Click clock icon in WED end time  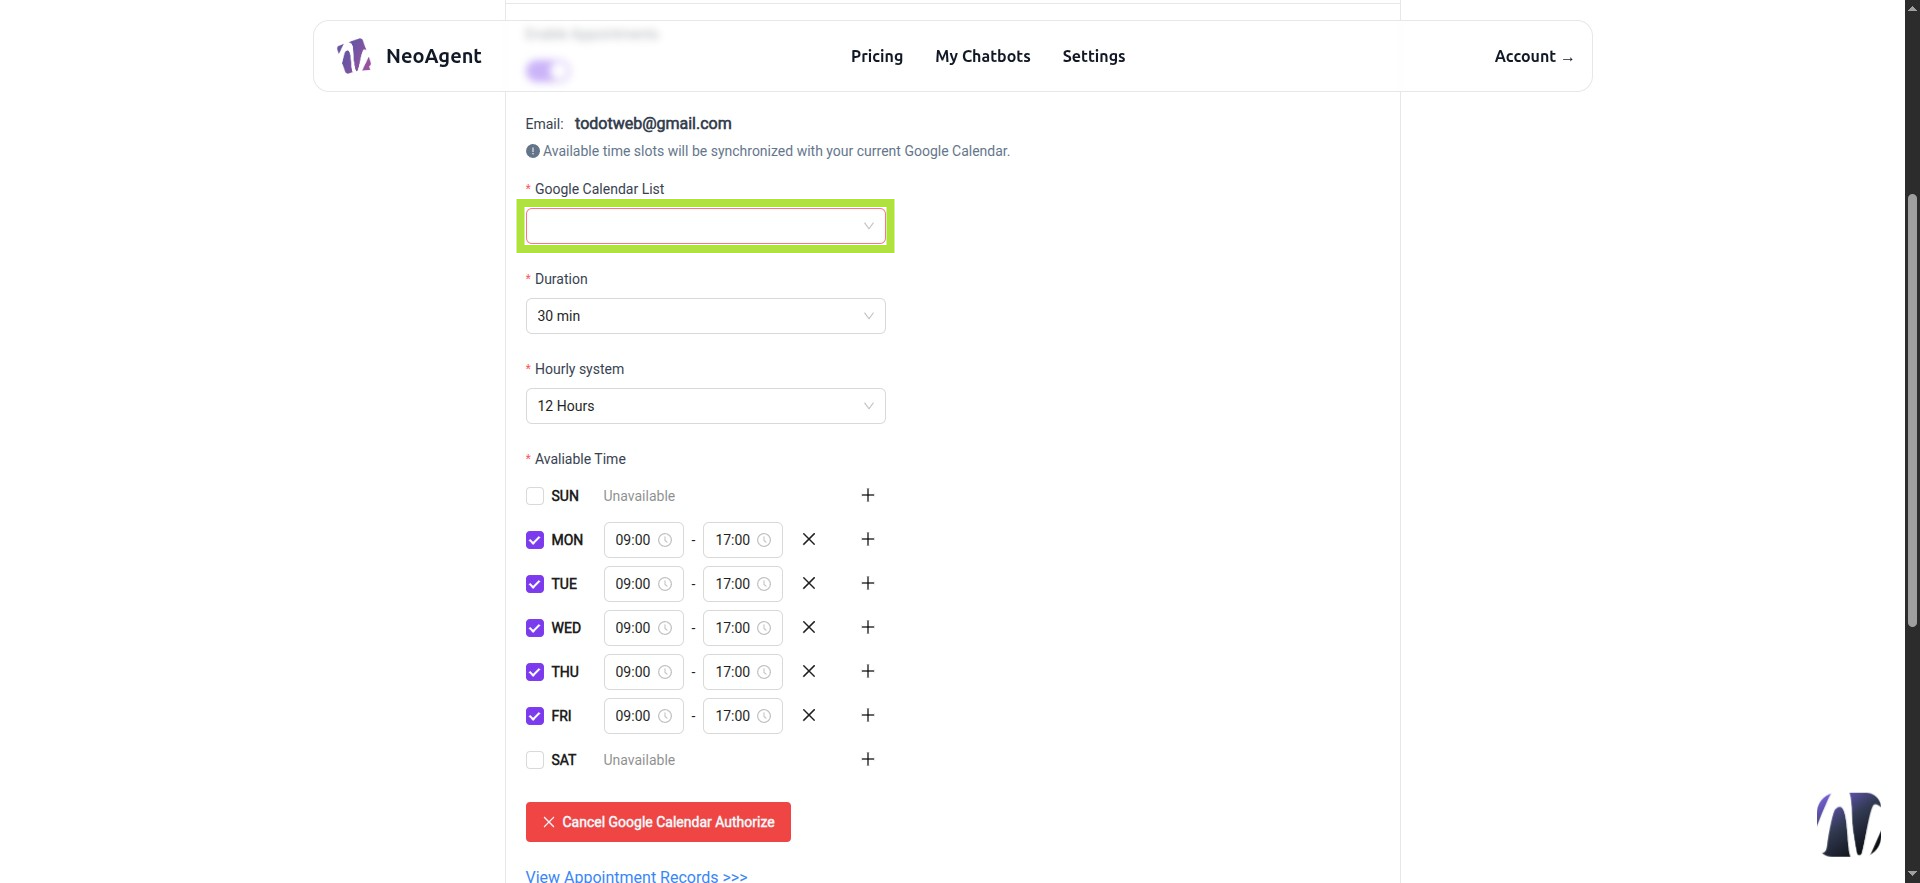pos(764,628)
